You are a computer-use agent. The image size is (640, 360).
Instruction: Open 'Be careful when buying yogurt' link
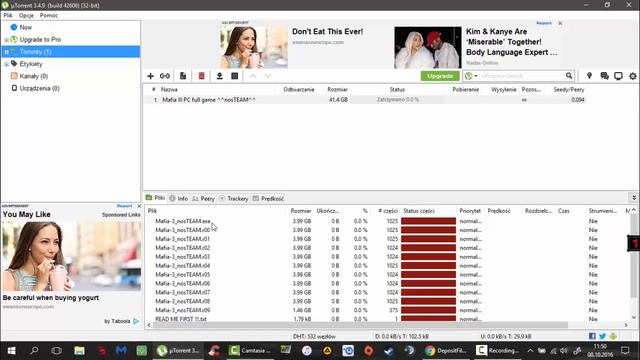[51, 298]
